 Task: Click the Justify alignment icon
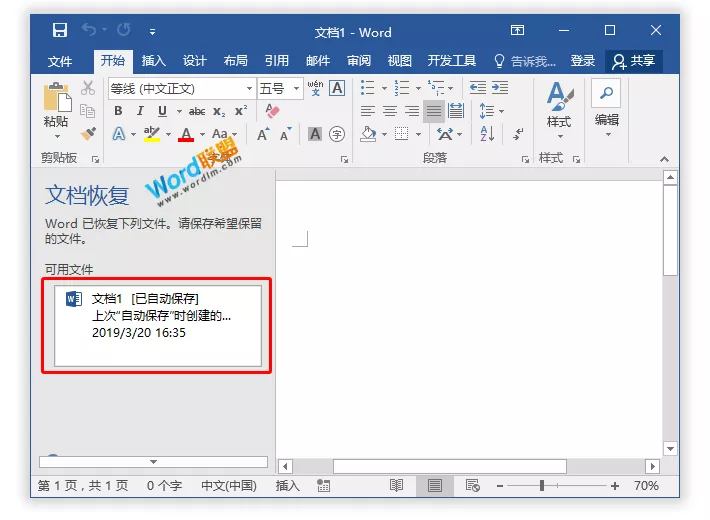coord(434,111)
